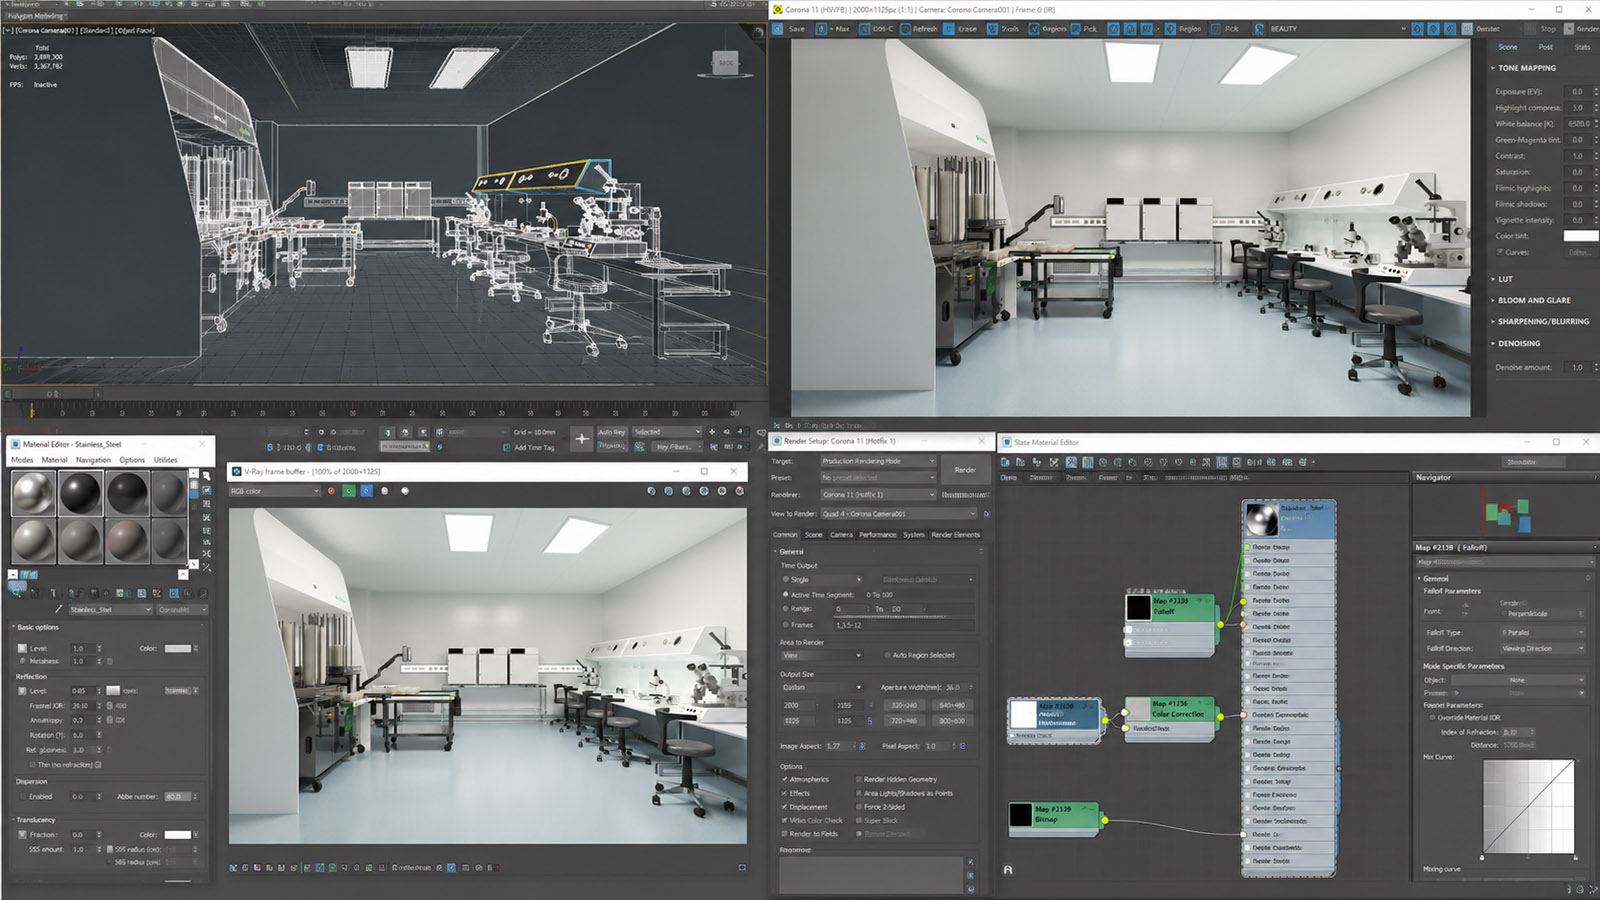Viewport: 1600px width, 900px height.
Task: Click the green channel icon in V-Ray frame buffer
Action: [x=348, y=491]
